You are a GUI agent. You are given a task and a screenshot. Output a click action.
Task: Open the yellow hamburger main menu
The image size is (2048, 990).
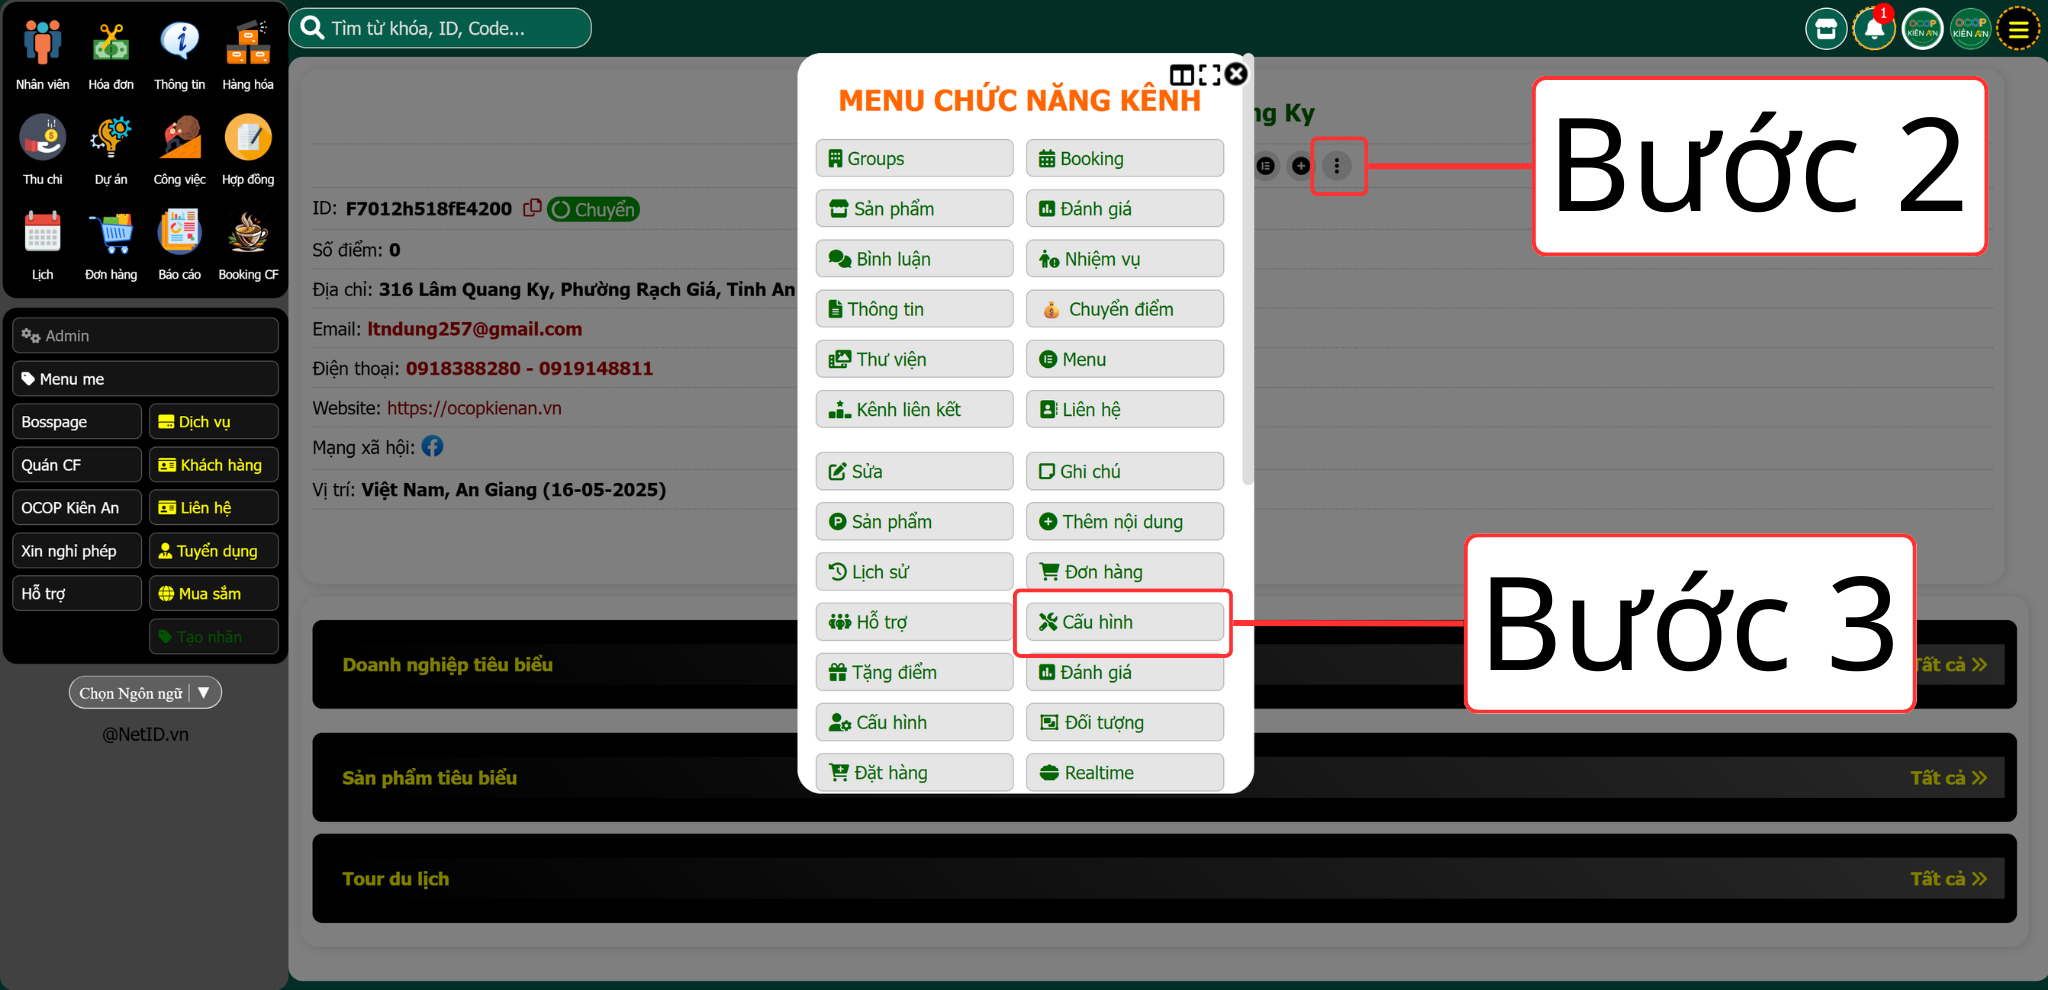pos(2018,29)
